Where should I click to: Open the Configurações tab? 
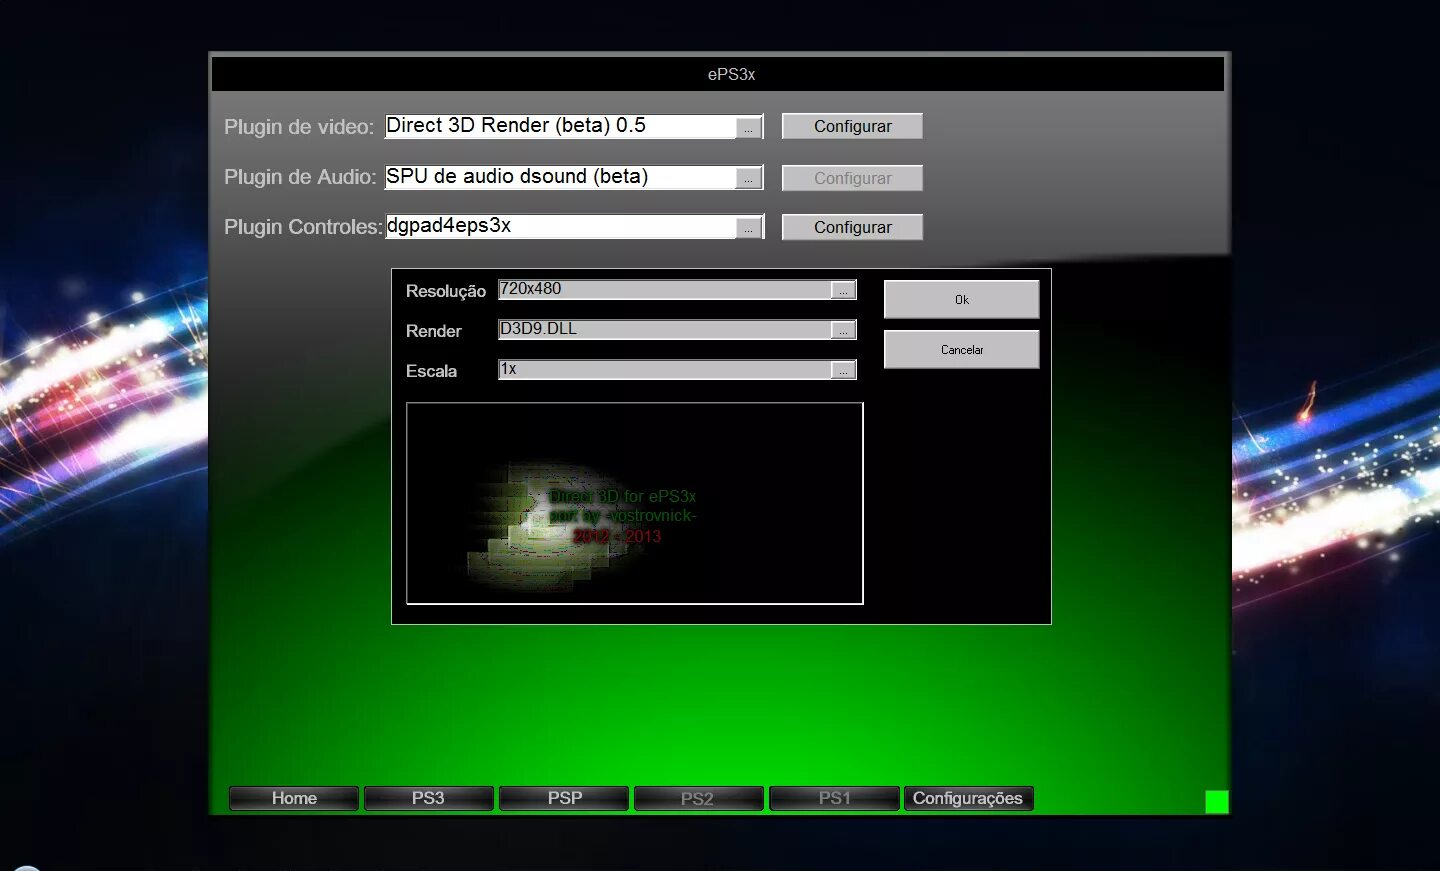tap(968, 798)
